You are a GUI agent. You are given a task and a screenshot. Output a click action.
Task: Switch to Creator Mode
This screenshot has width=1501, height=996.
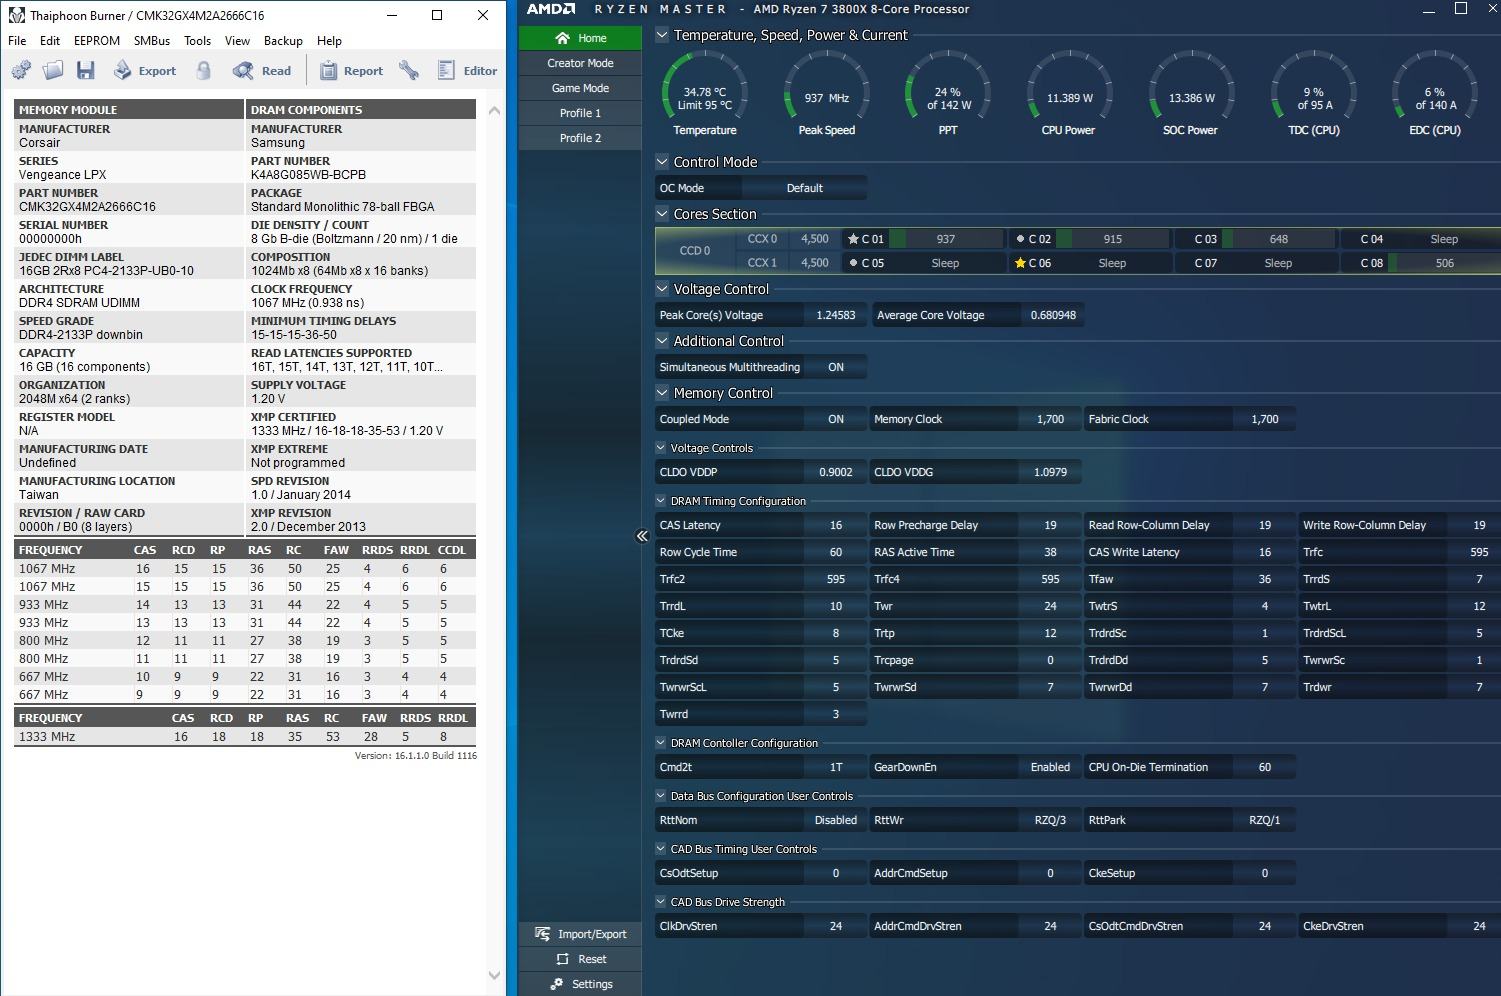pyautogui.click(x=580, y=63)
